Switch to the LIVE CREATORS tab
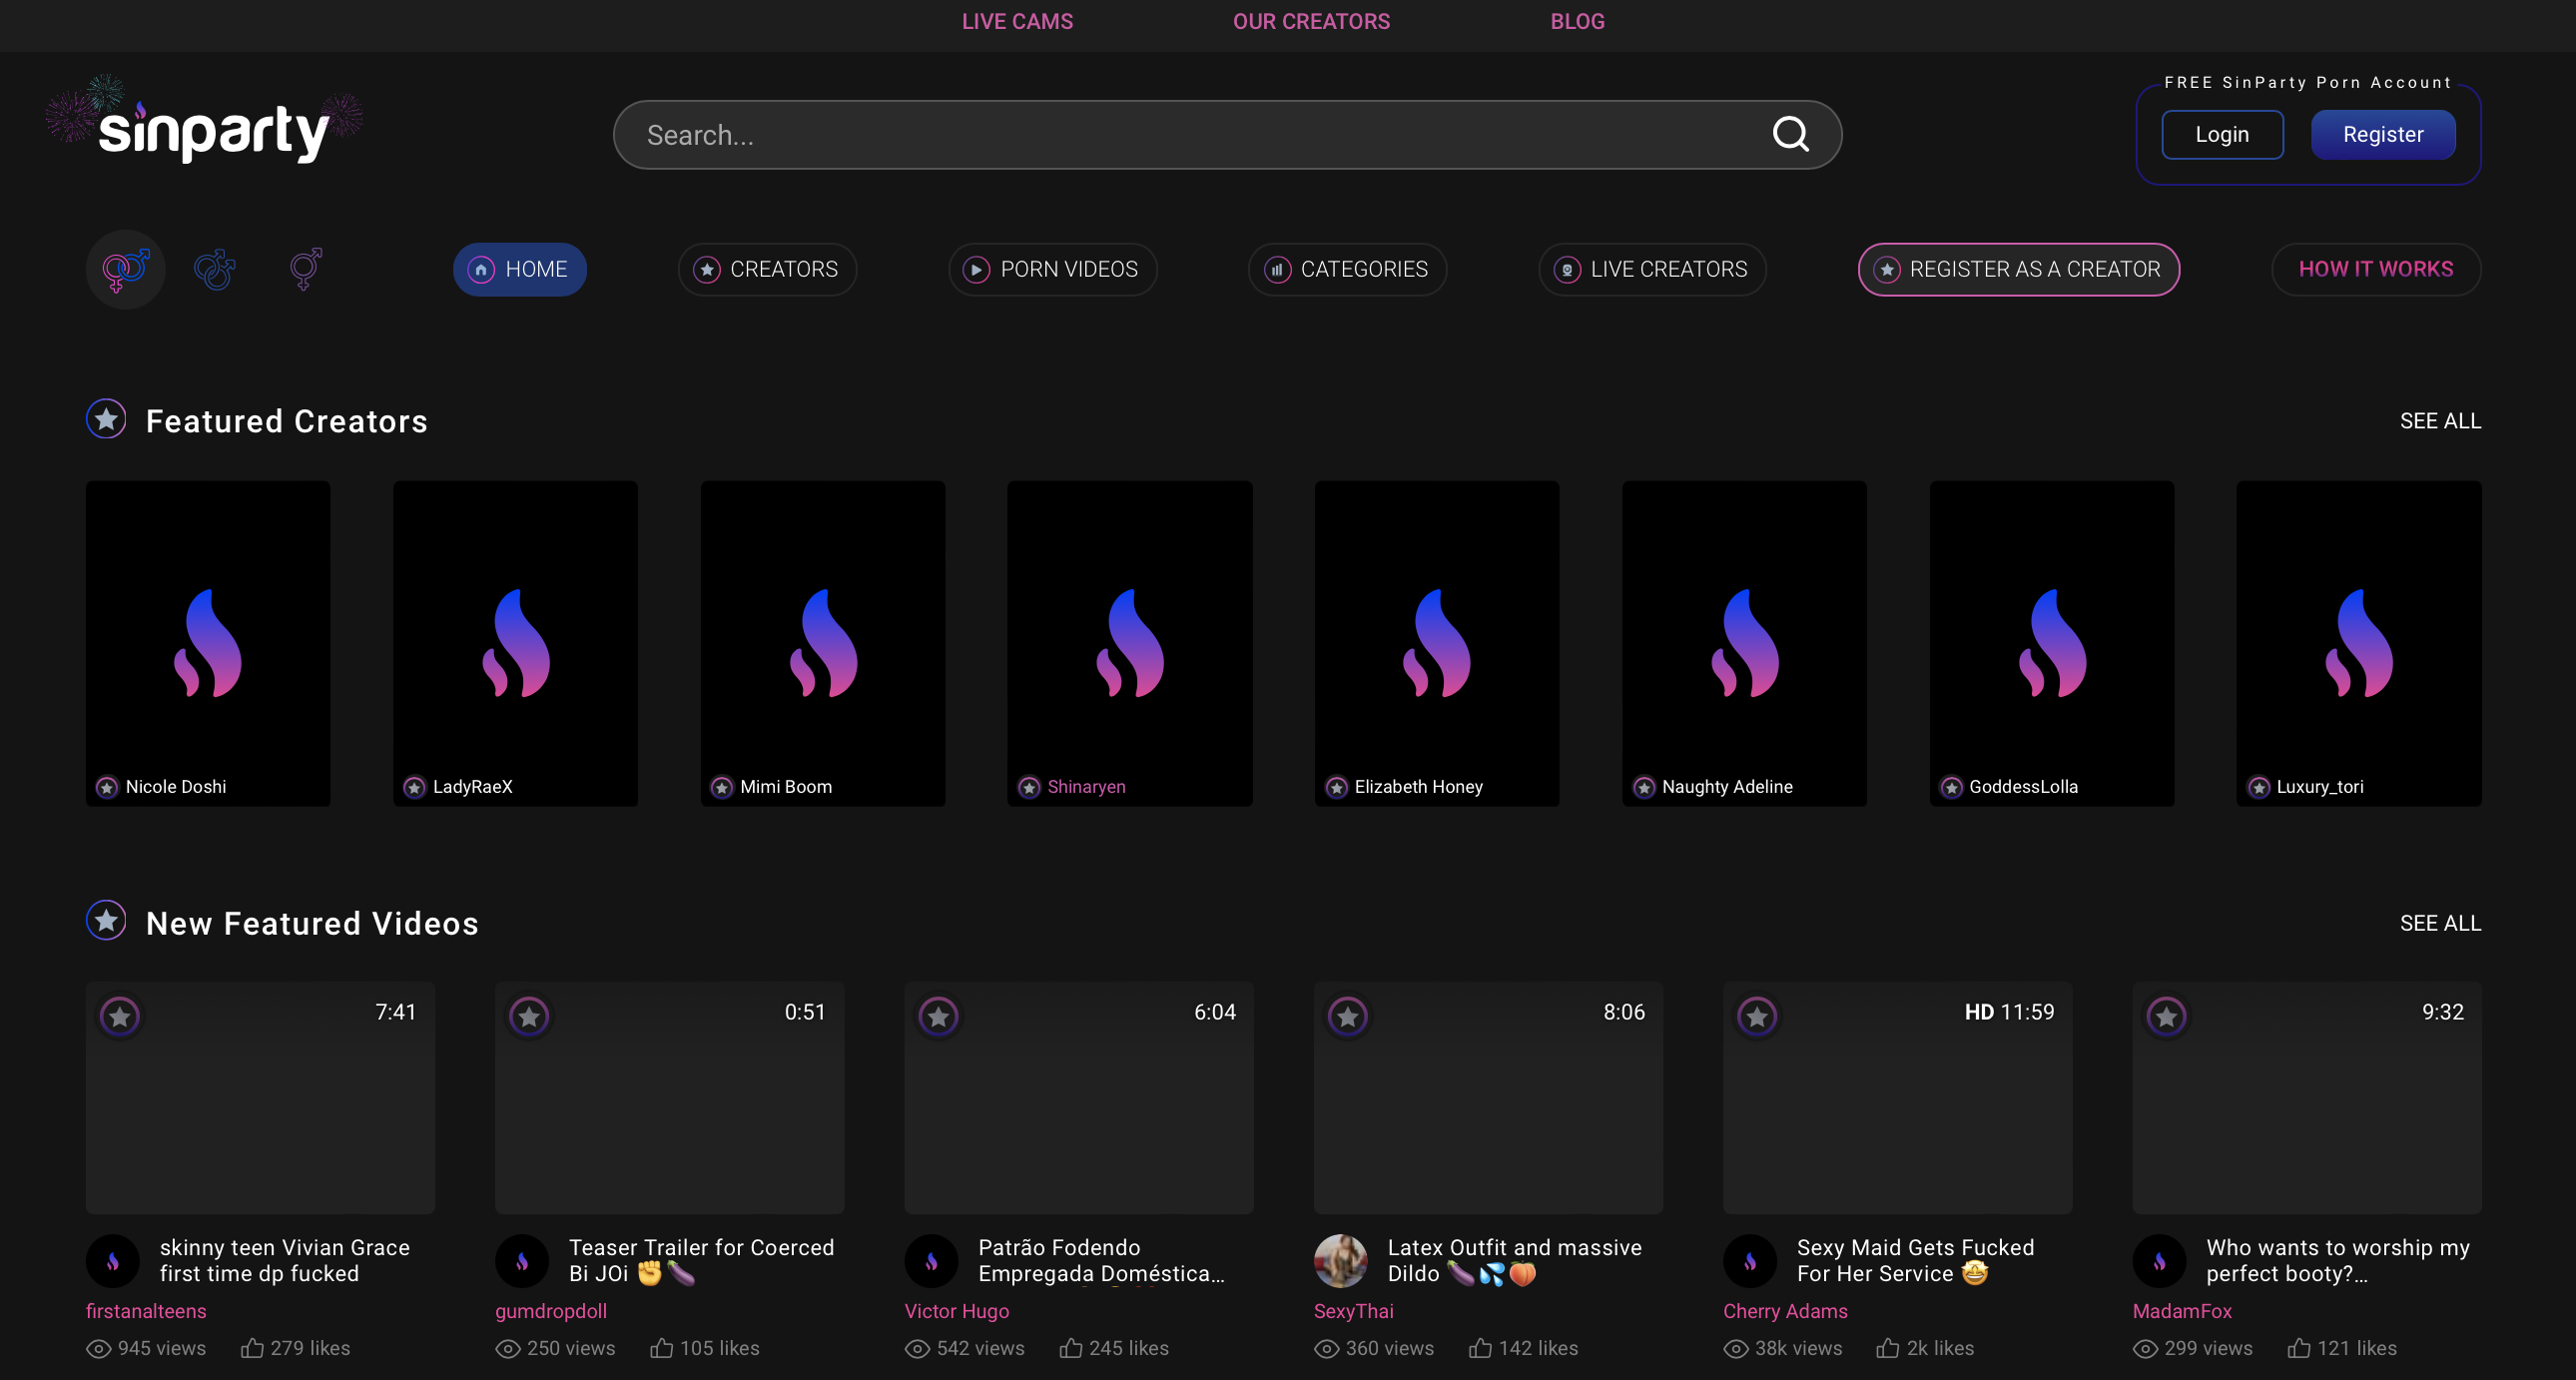This screenshot has width=2576, height=1380. (1652, 269)
